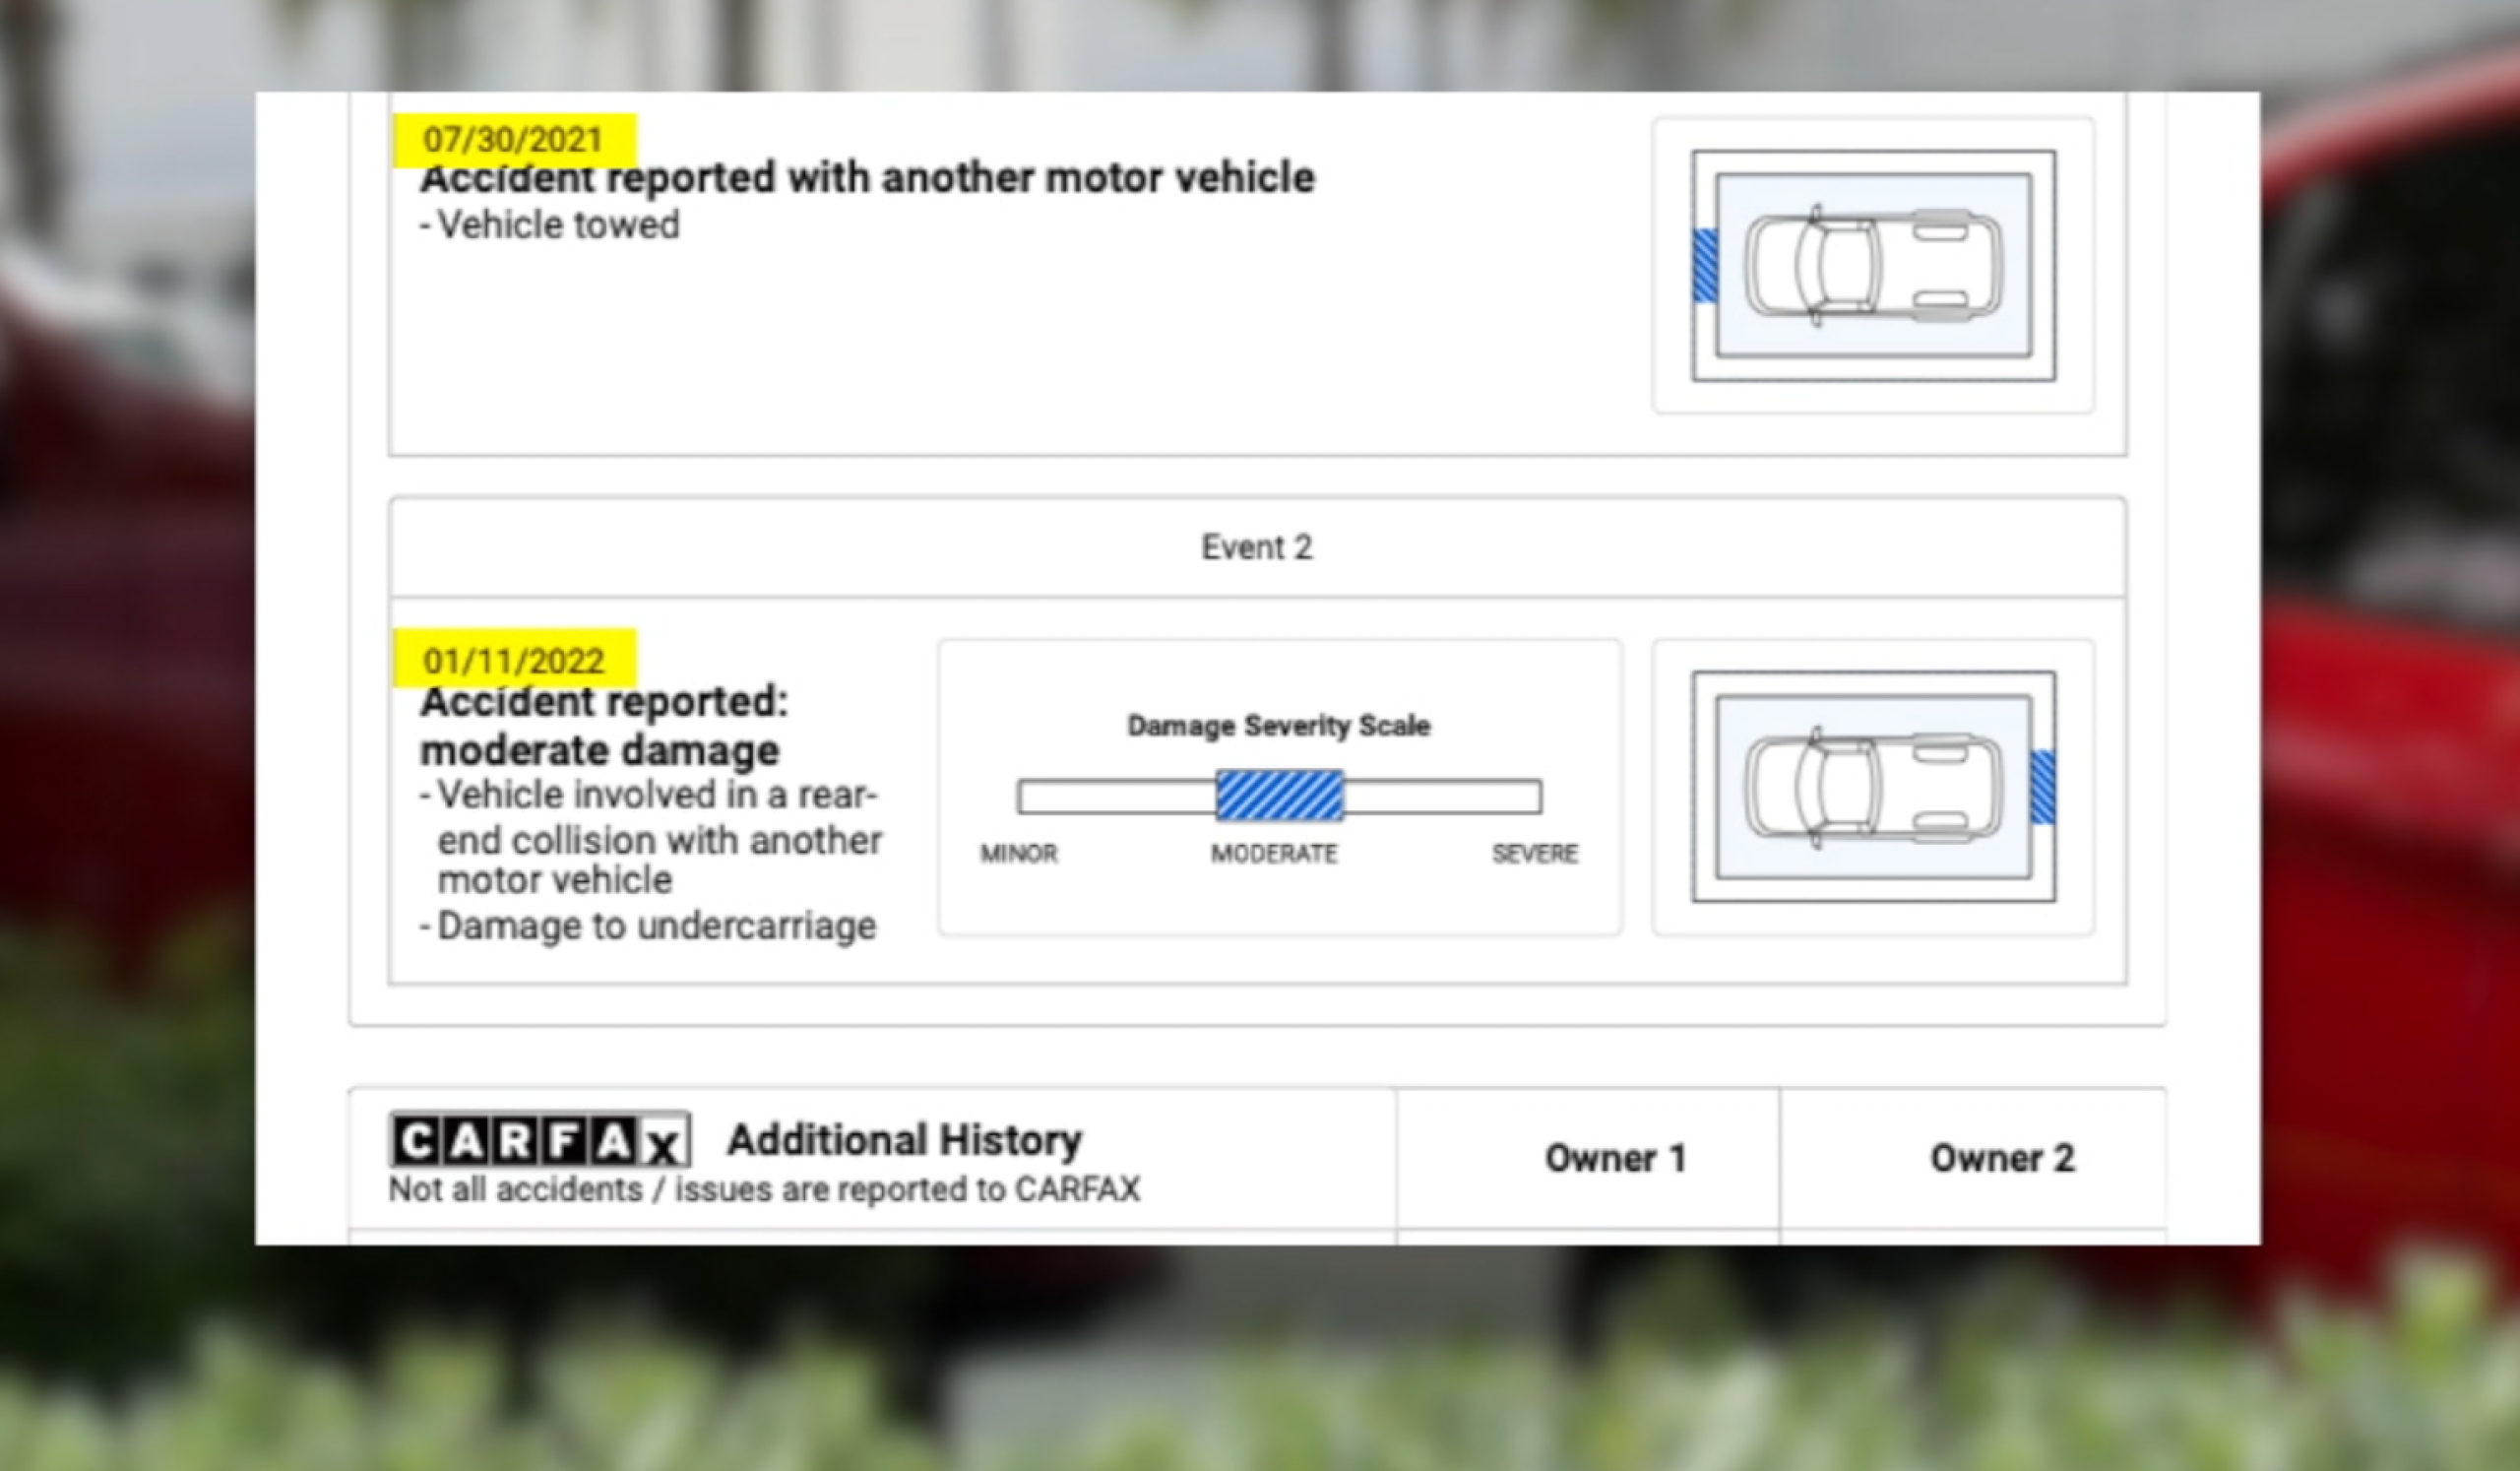
Task: Select the MODERATE severity option
Action: [x=1276, y=853]
